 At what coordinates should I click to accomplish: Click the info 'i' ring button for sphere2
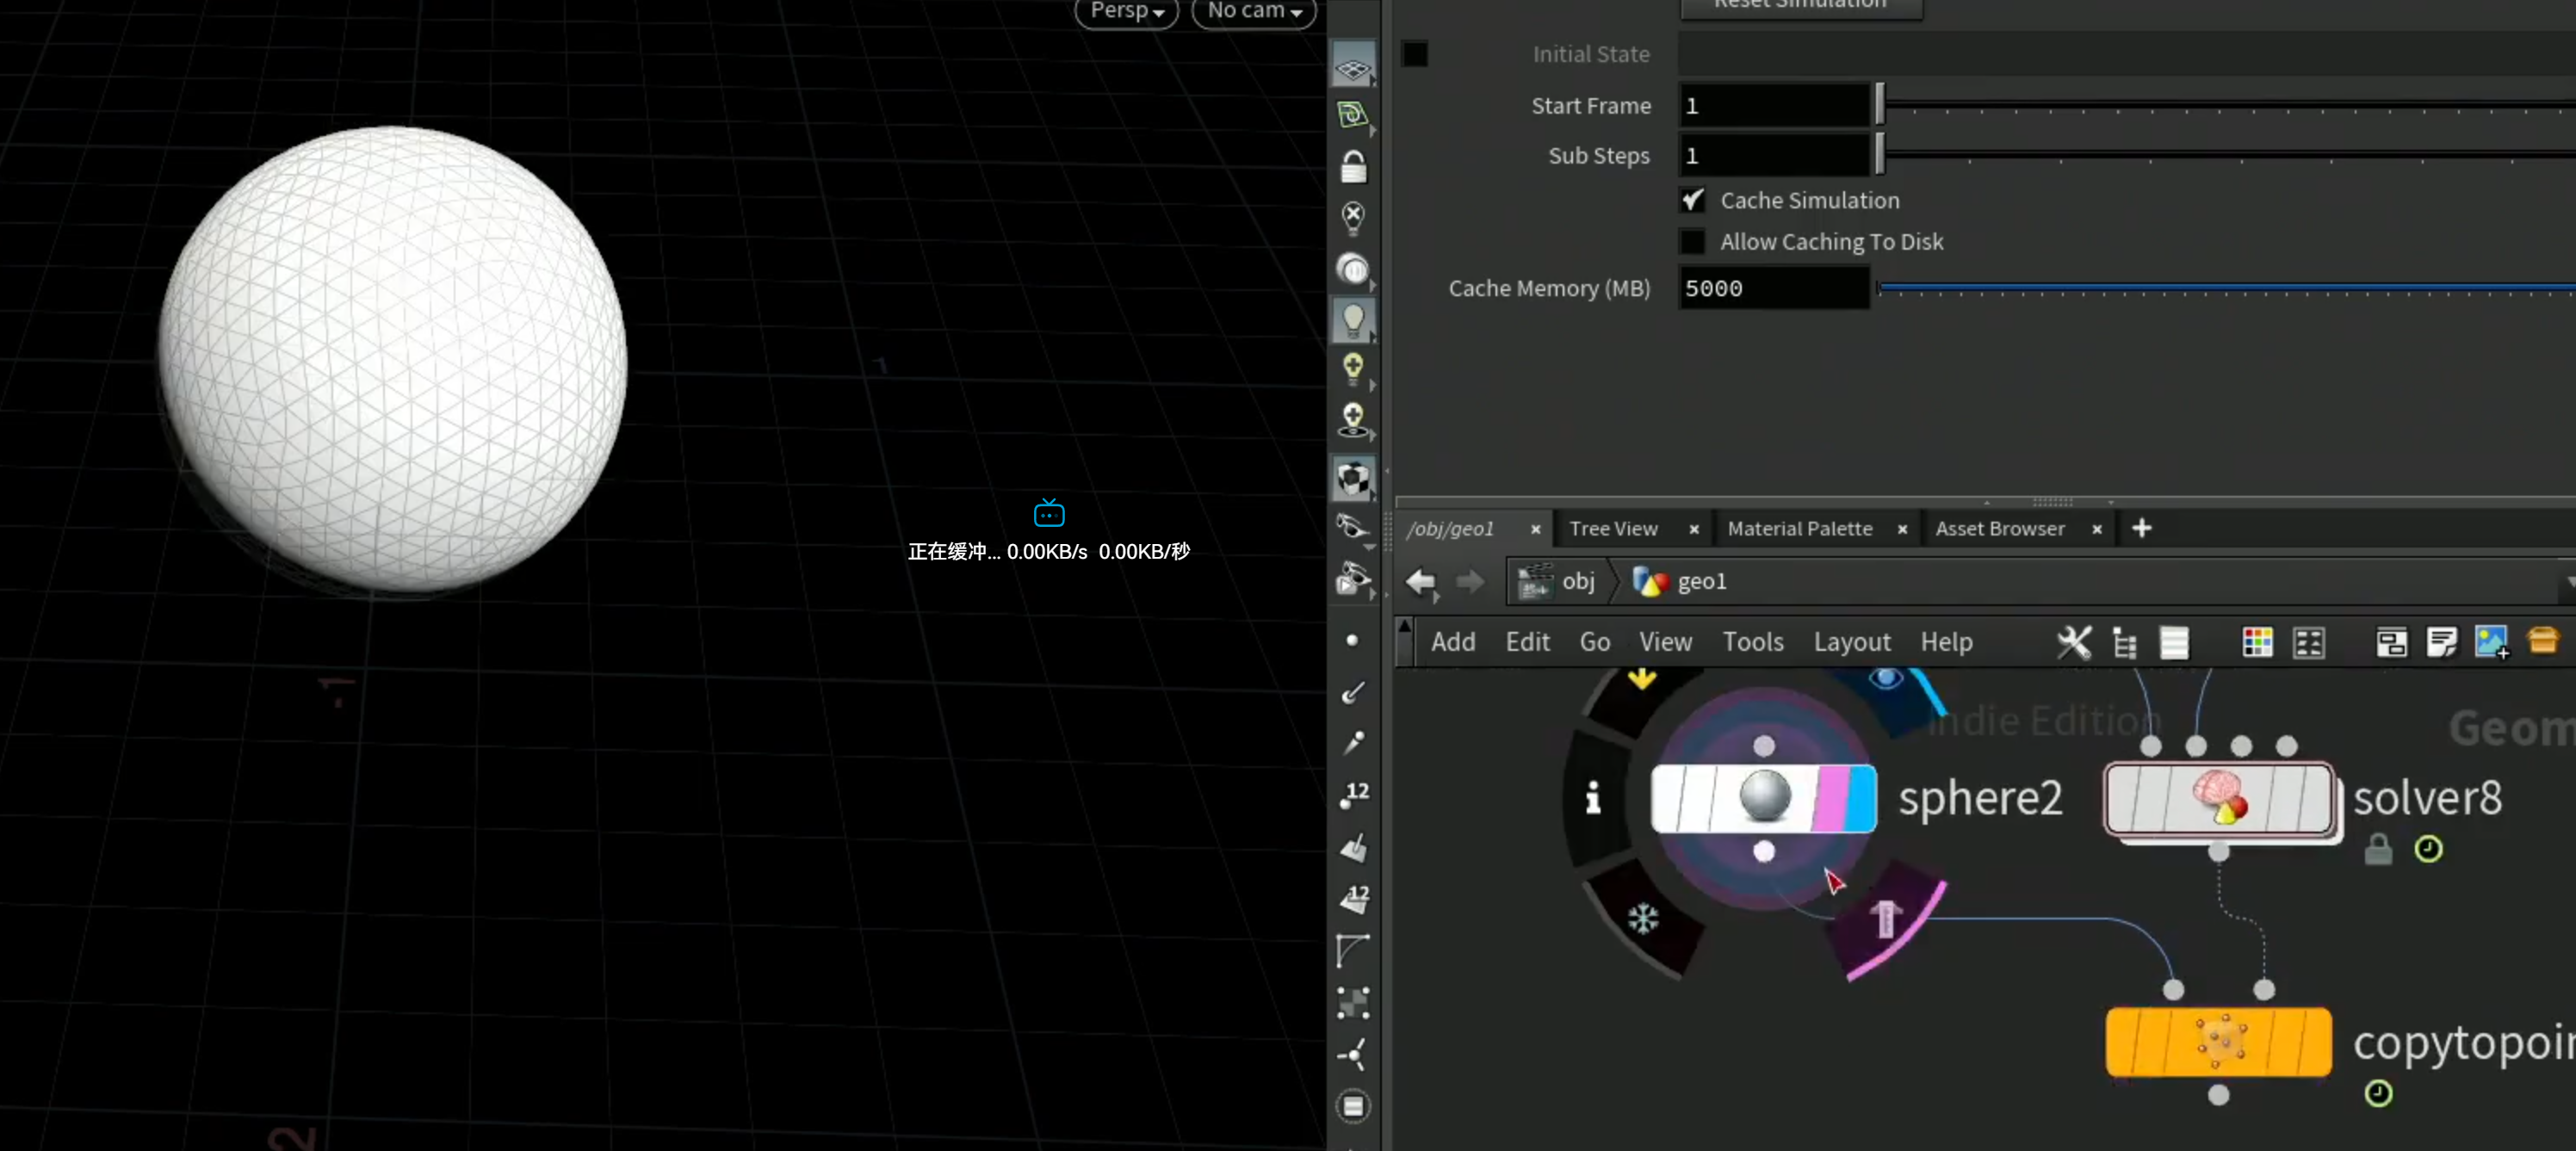[1593, 797]
